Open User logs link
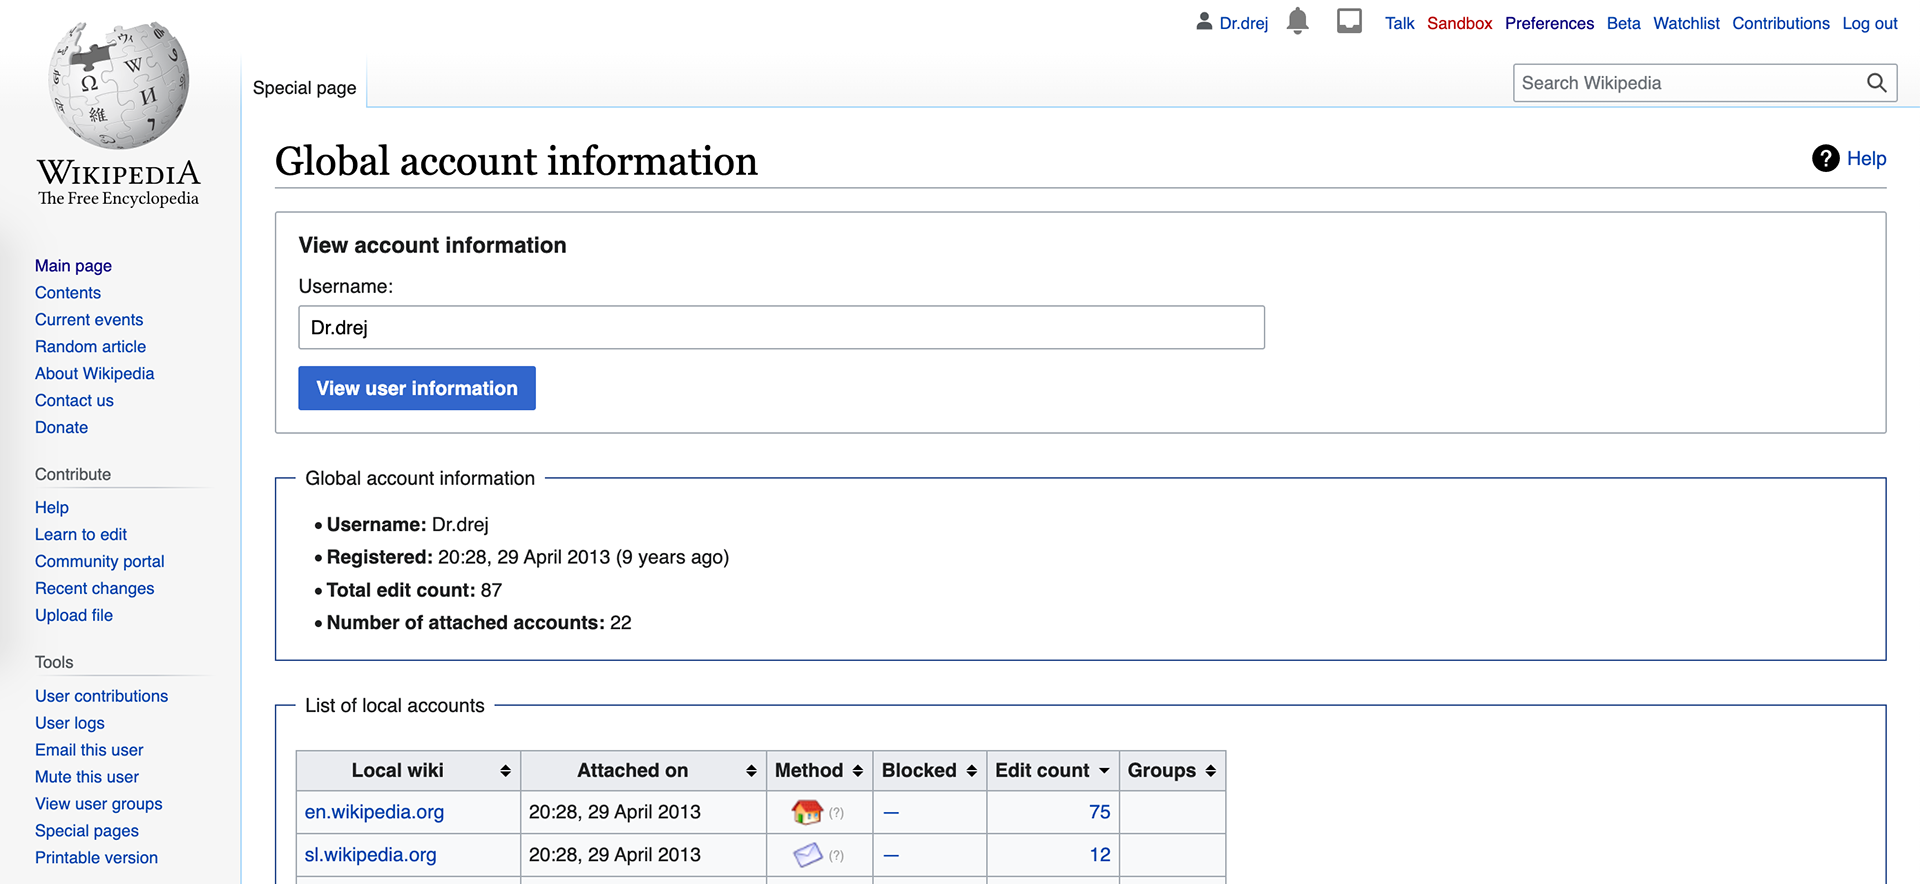The height and width of the screenshot is (884, 1920). [x=69, y=723]
